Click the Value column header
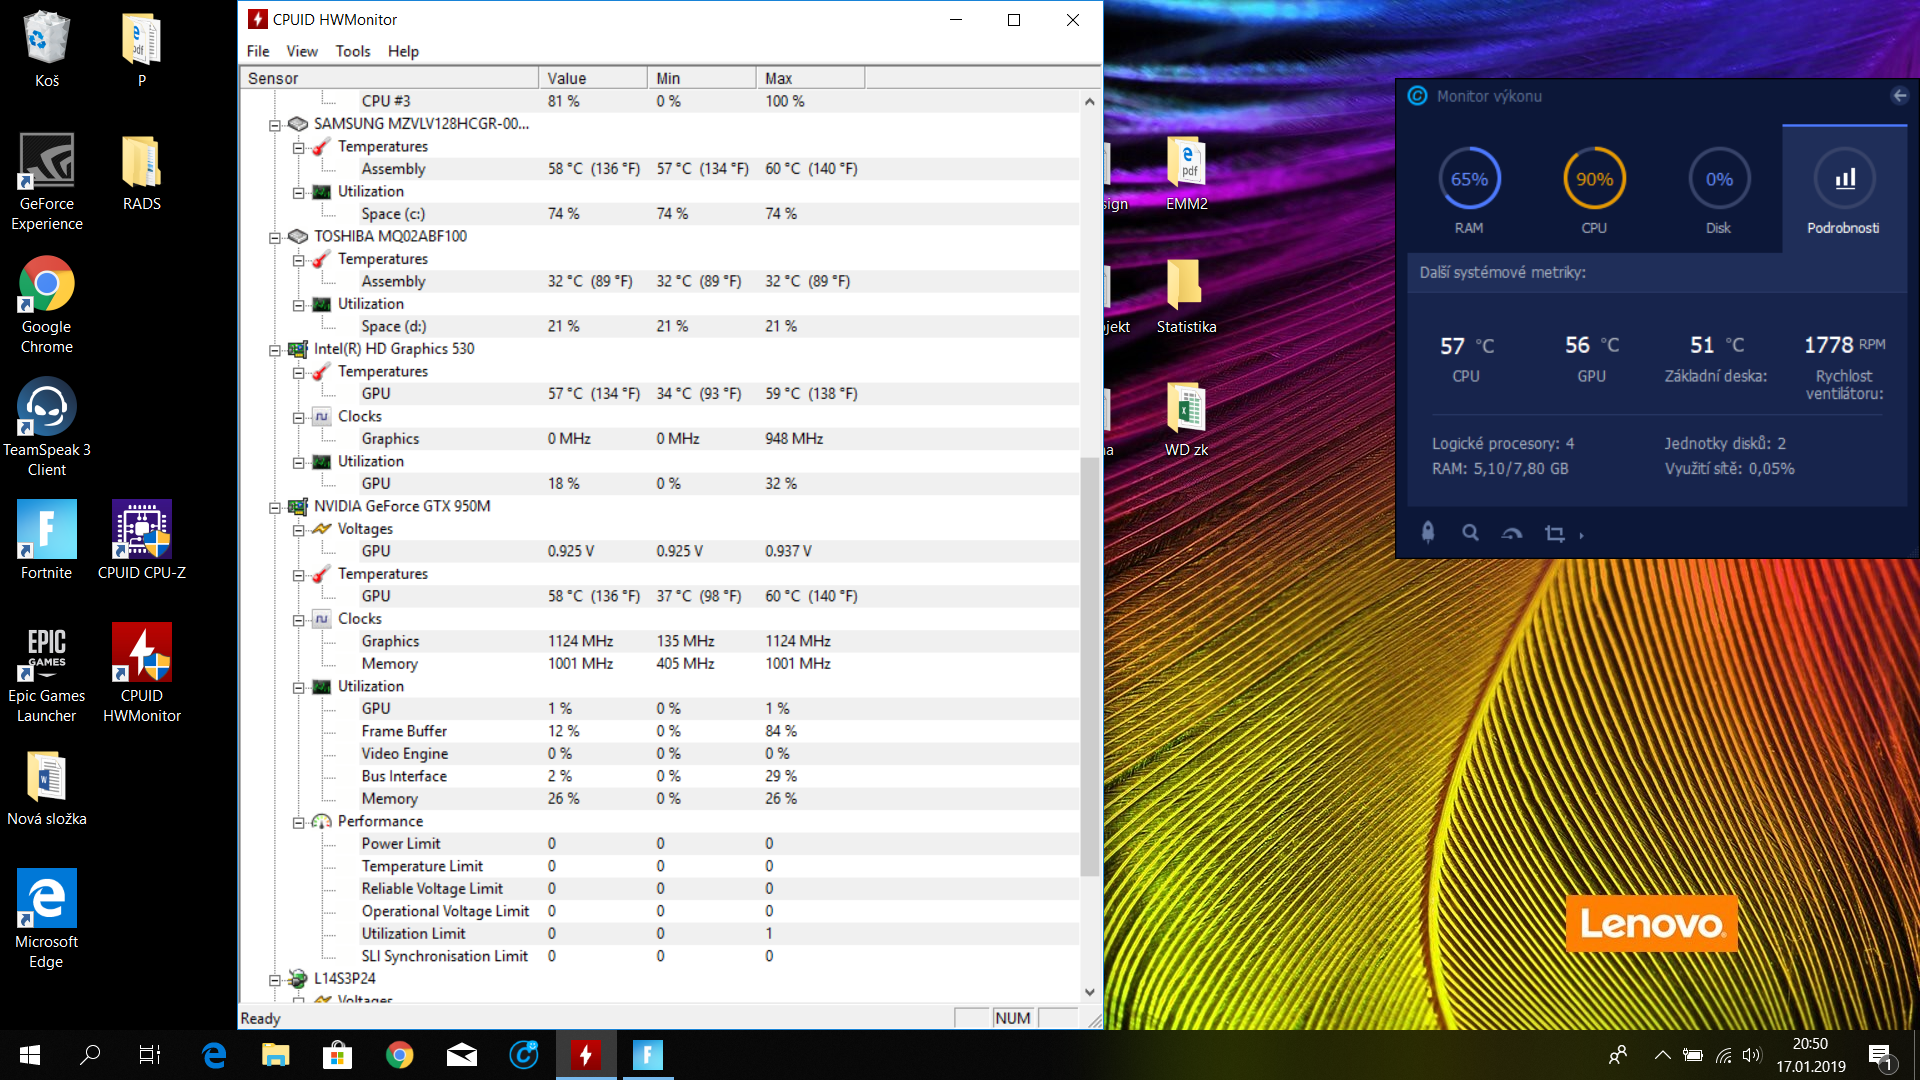The width and height of the screenshot is (1920, 1080). pos(592,78)
